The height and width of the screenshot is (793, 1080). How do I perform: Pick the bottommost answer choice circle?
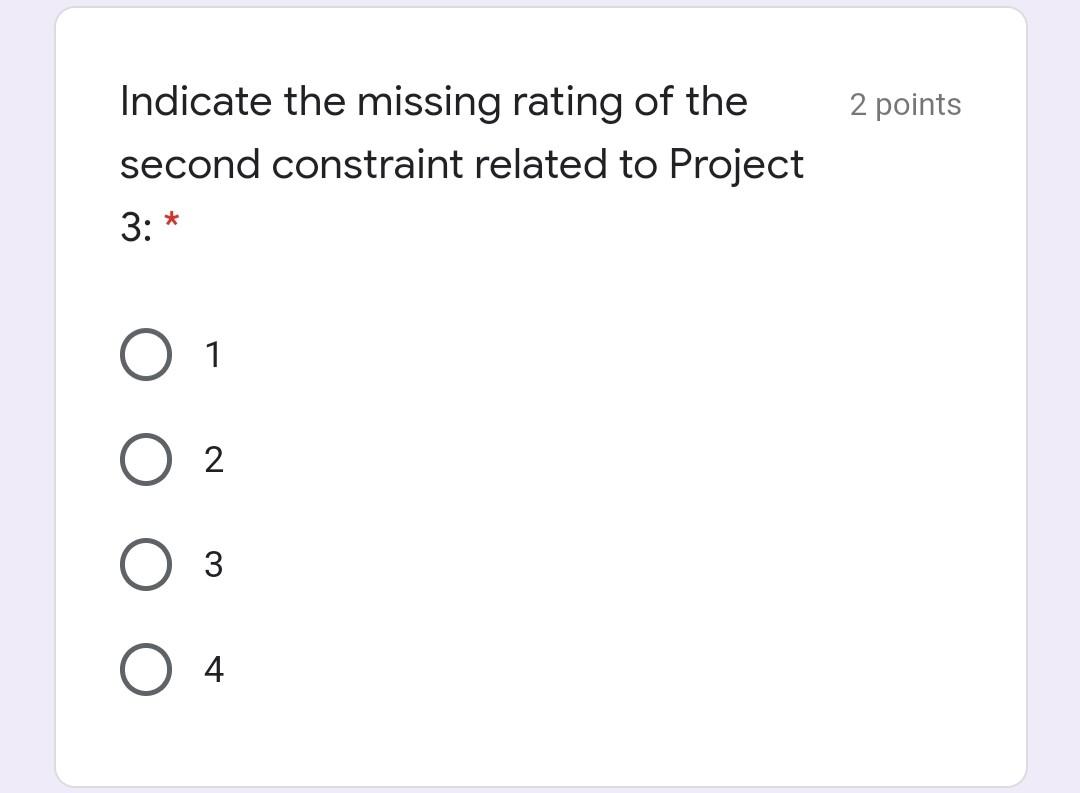[145, 669]
